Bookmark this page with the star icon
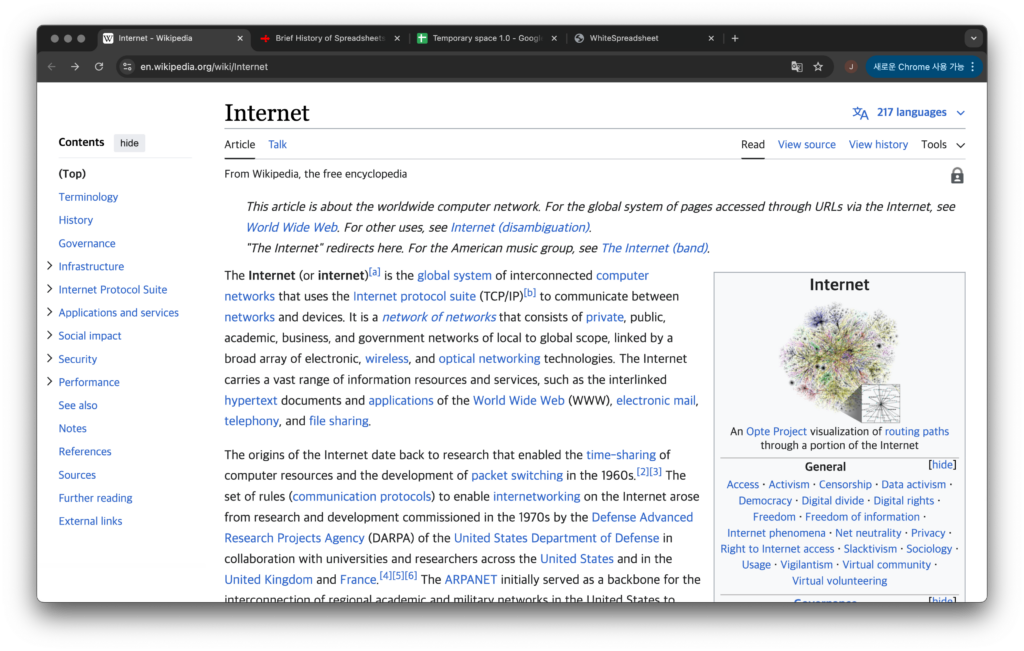The image size is (1024, 651). point(818,67)
